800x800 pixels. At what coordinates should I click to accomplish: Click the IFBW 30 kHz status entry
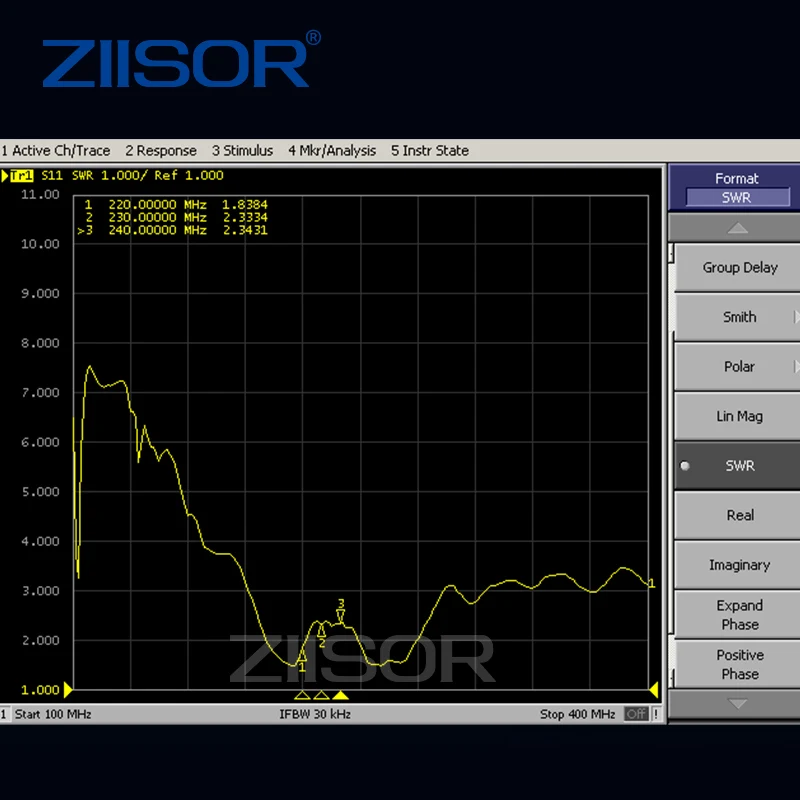[x=315, y=714]
